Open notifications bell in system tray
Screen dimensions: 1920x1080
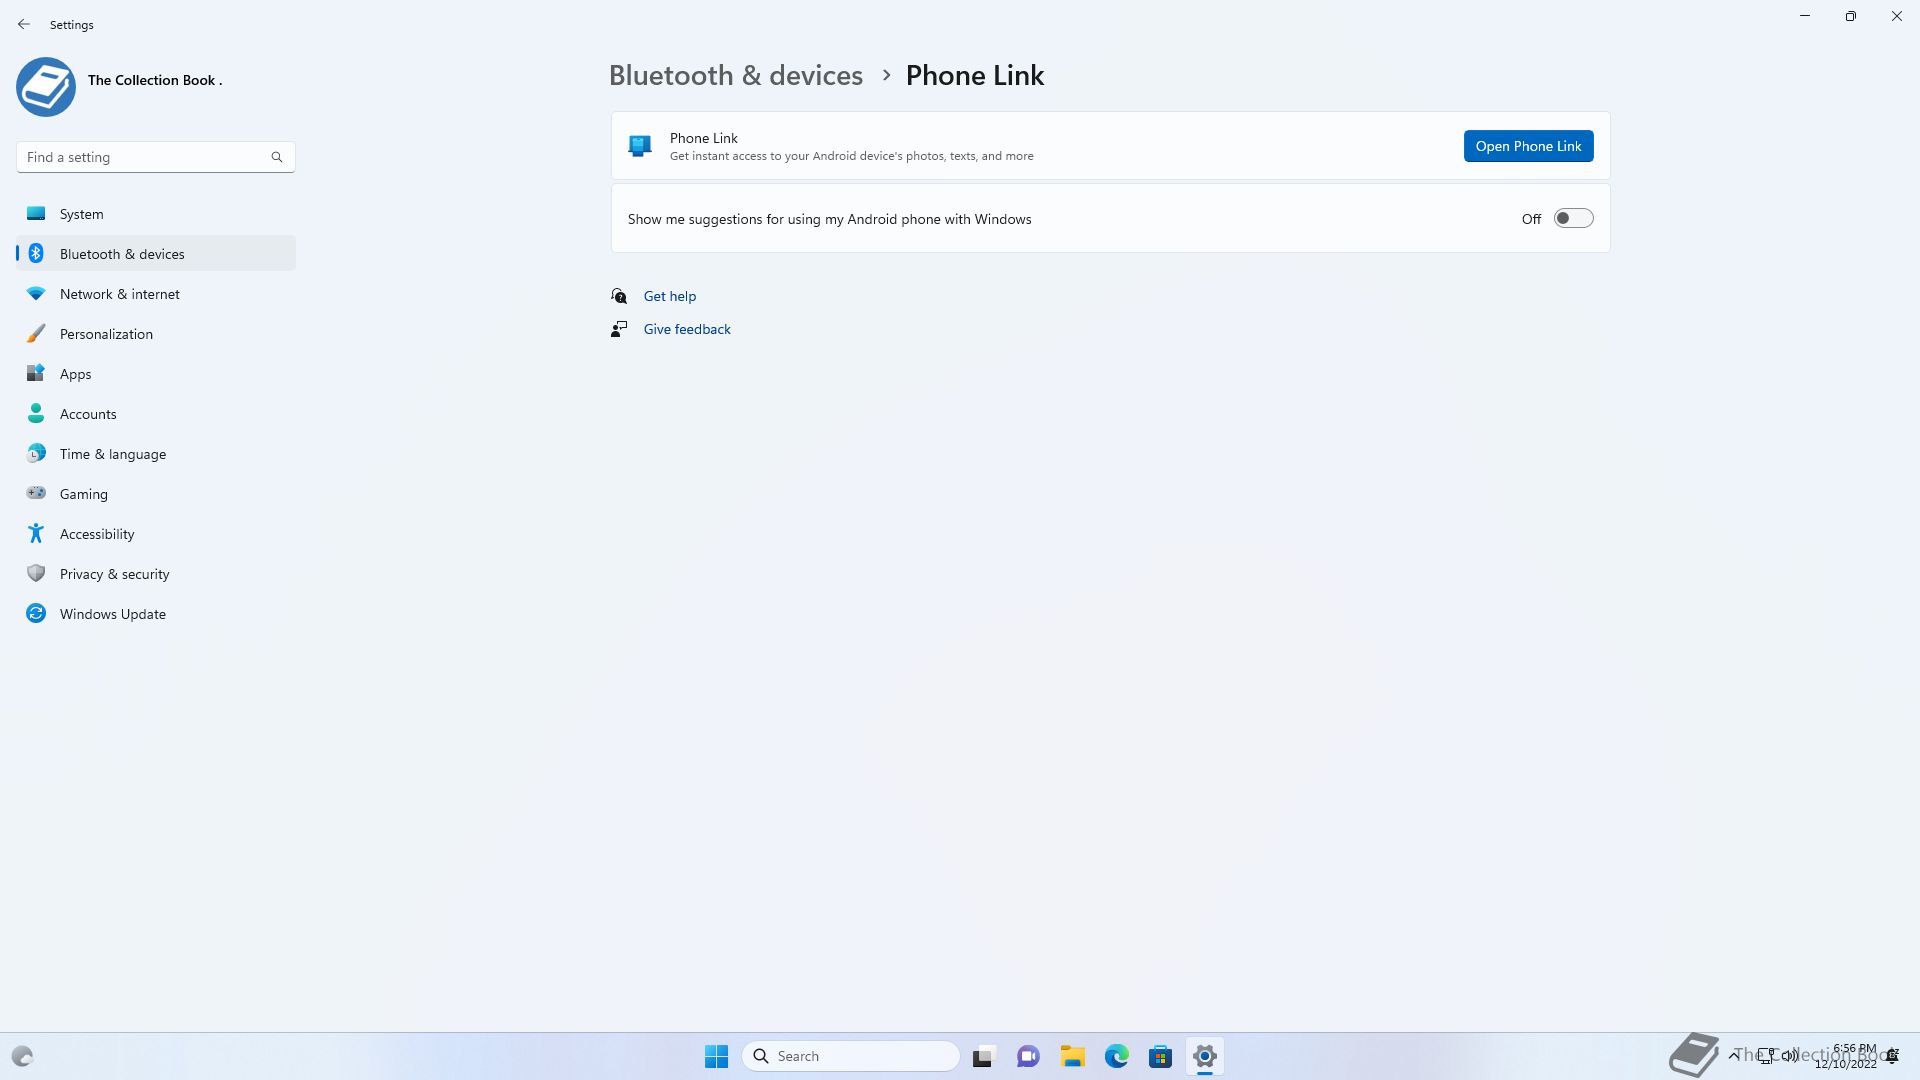pyautogui.click(x=1892, y=1056)
